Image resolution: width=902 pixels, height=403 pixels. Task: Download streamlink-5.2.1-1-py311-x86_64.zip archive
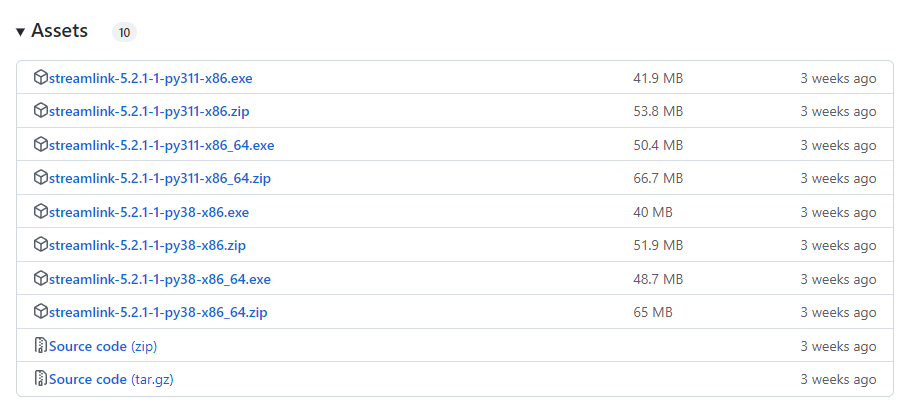pos(160,178)
